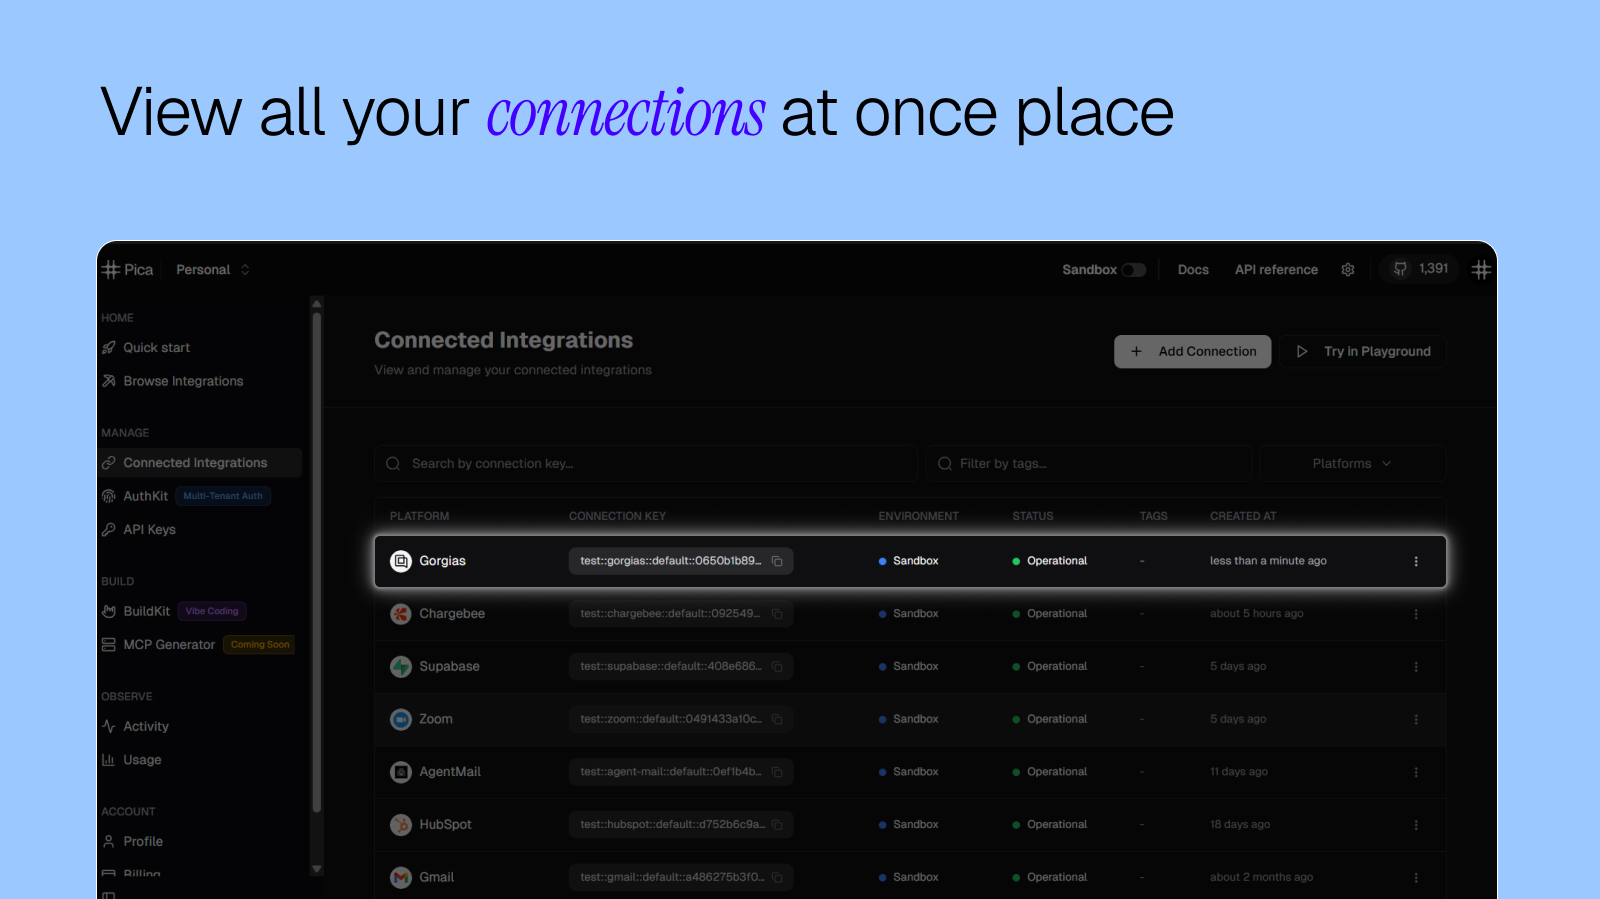Click the sidebar scrollbar down arrow
The width and height of the screenshot is (1600, 899).
point(317,869)
